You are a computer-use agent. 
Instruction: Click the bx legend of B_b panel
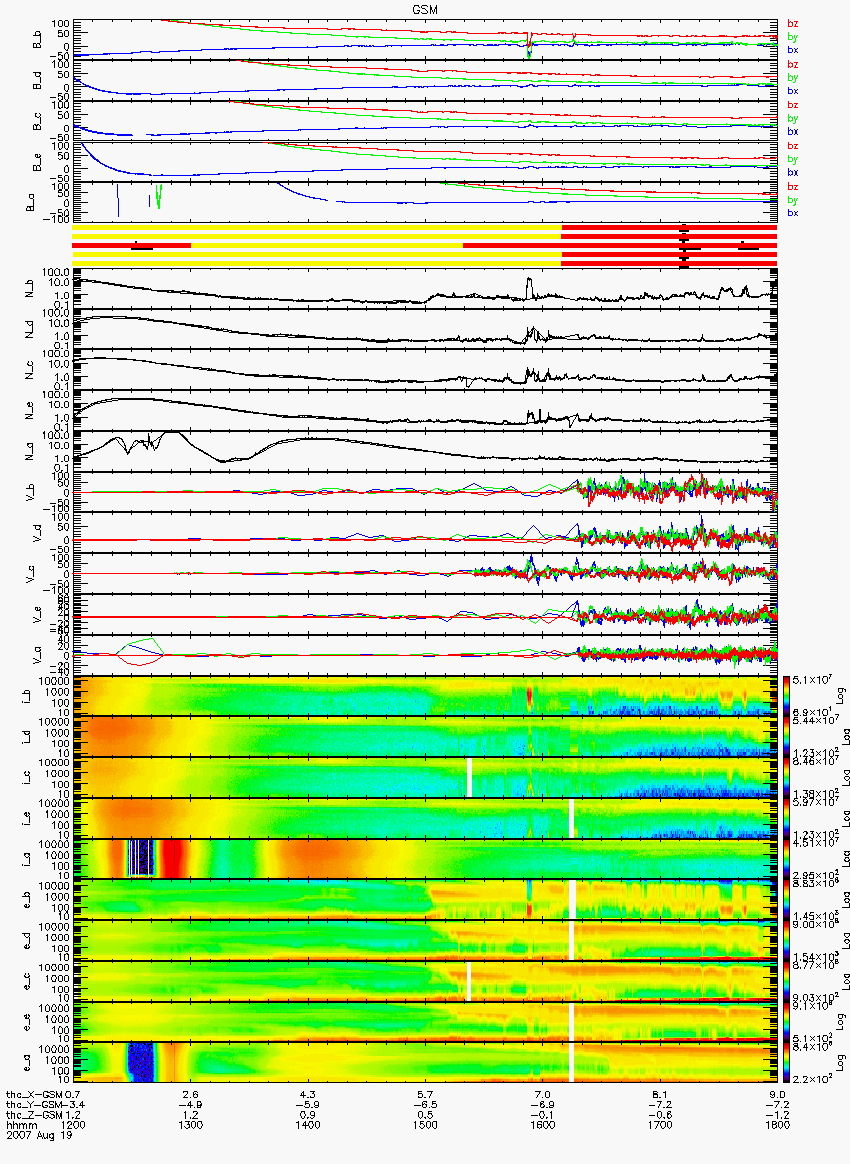793,50
